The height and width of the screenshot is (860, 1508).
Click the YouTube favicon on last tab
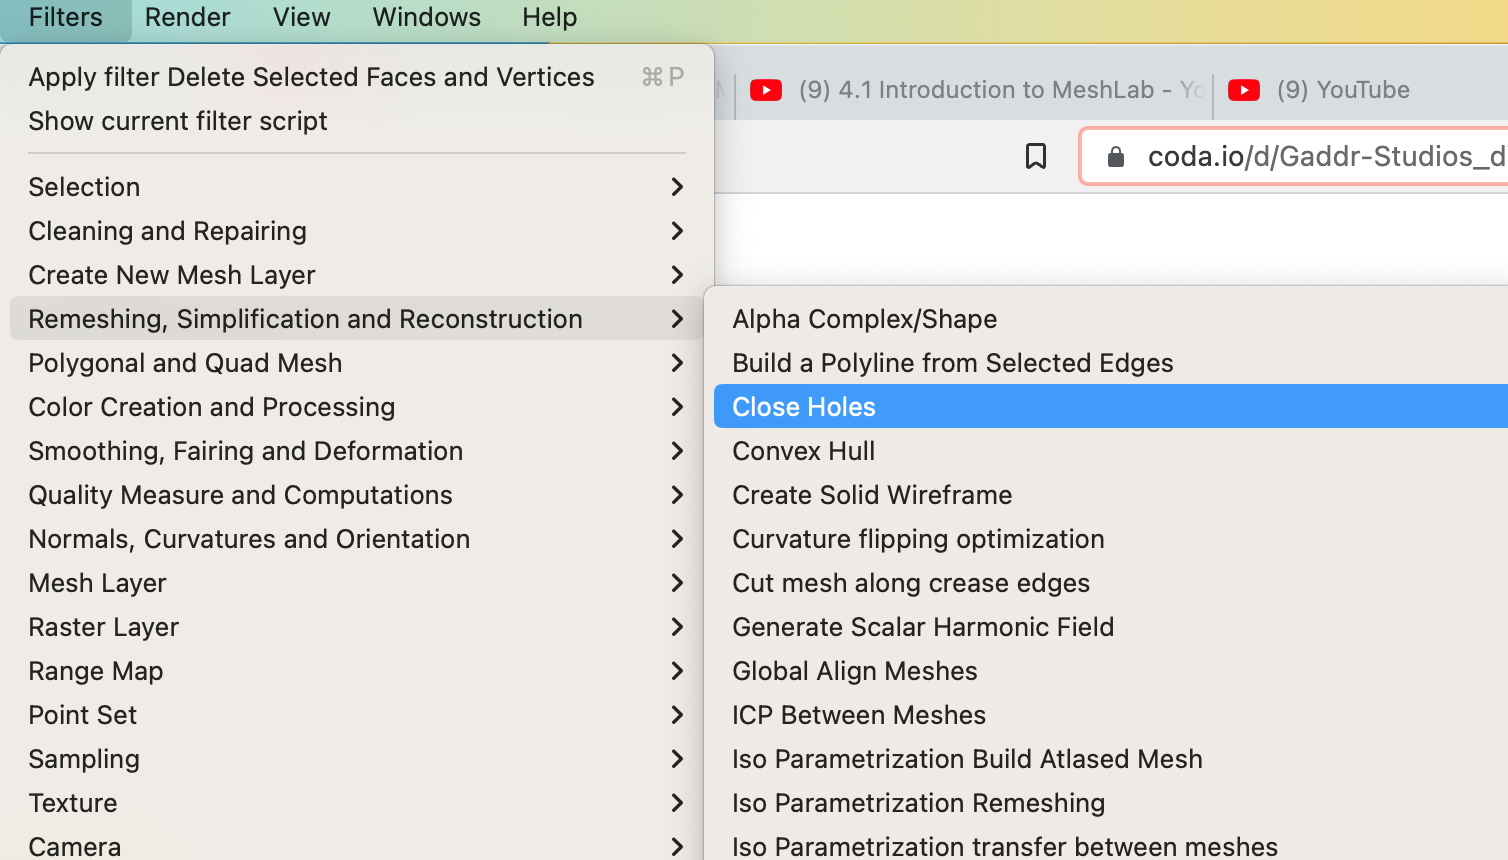click(x=1244, y=90)
